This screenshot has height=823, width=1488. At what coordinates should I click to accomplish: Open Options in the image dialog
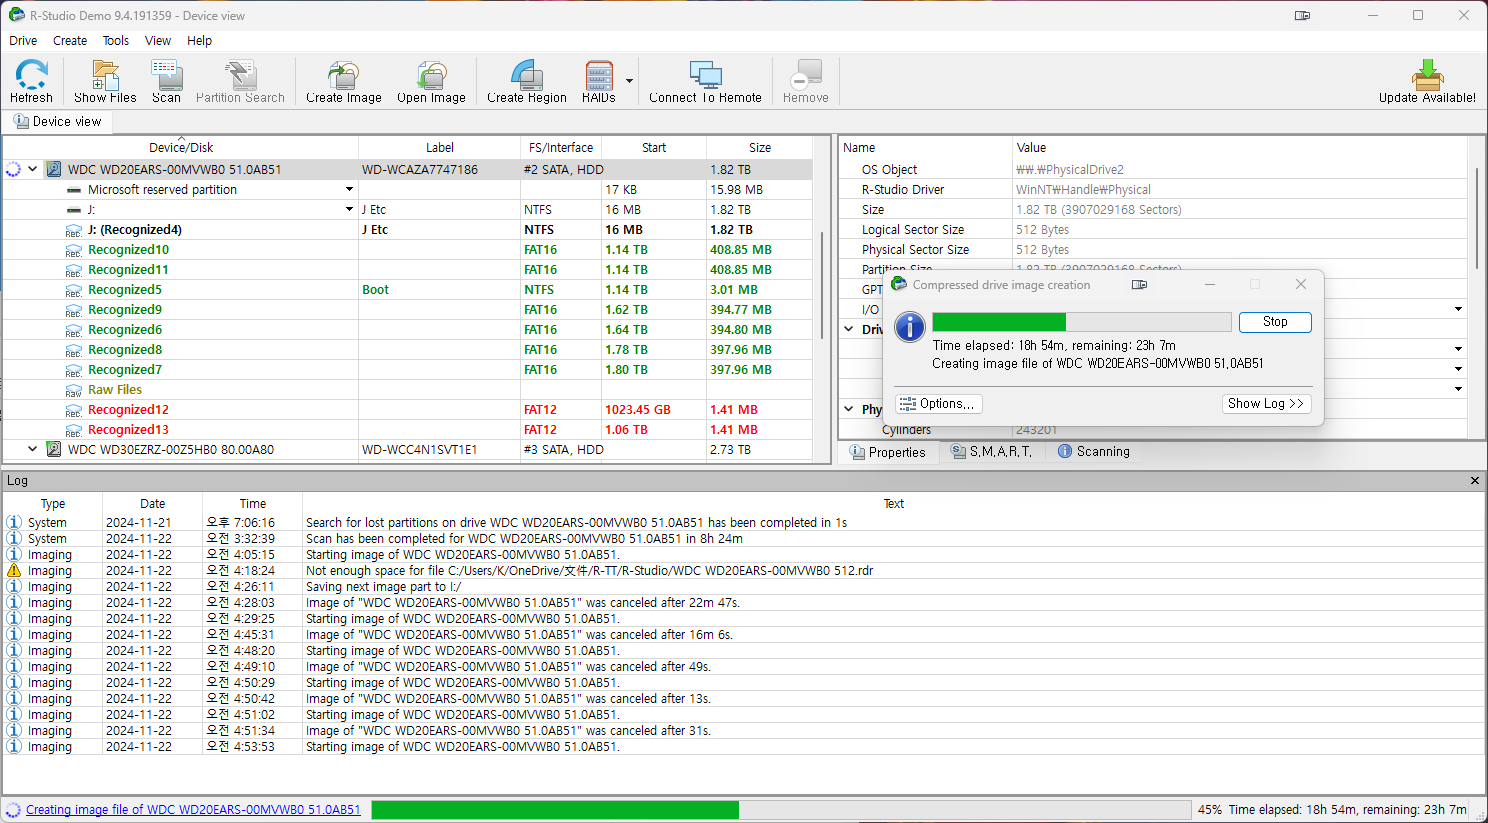[x=938, y=403]
